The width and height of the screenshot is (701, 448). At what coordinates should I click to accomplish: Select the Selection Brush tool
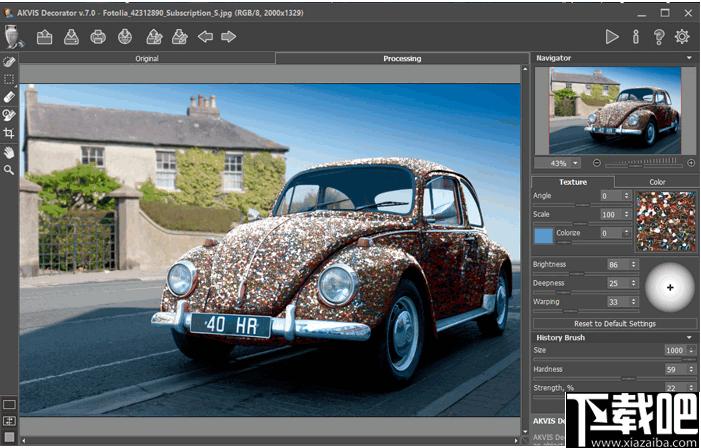click(9, 61)
